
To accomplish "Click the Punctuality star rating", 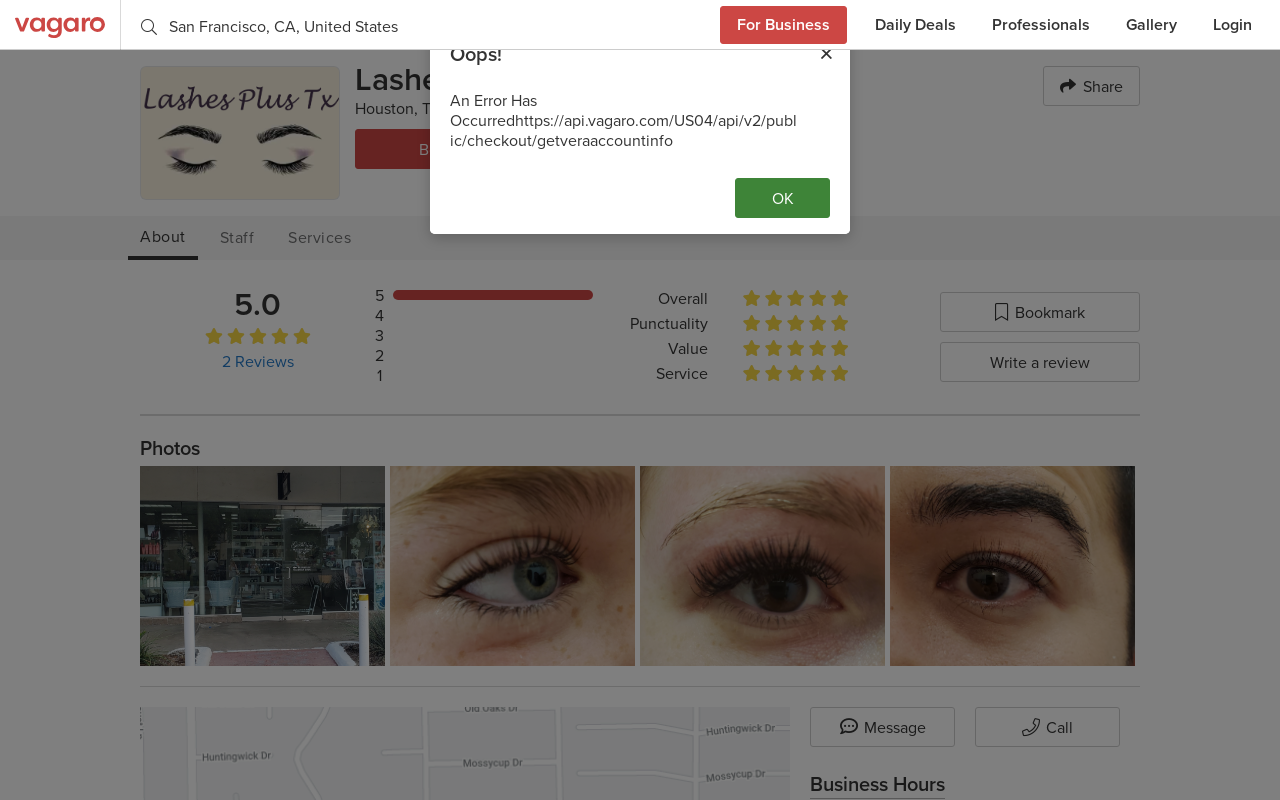I will click(795, 323).
